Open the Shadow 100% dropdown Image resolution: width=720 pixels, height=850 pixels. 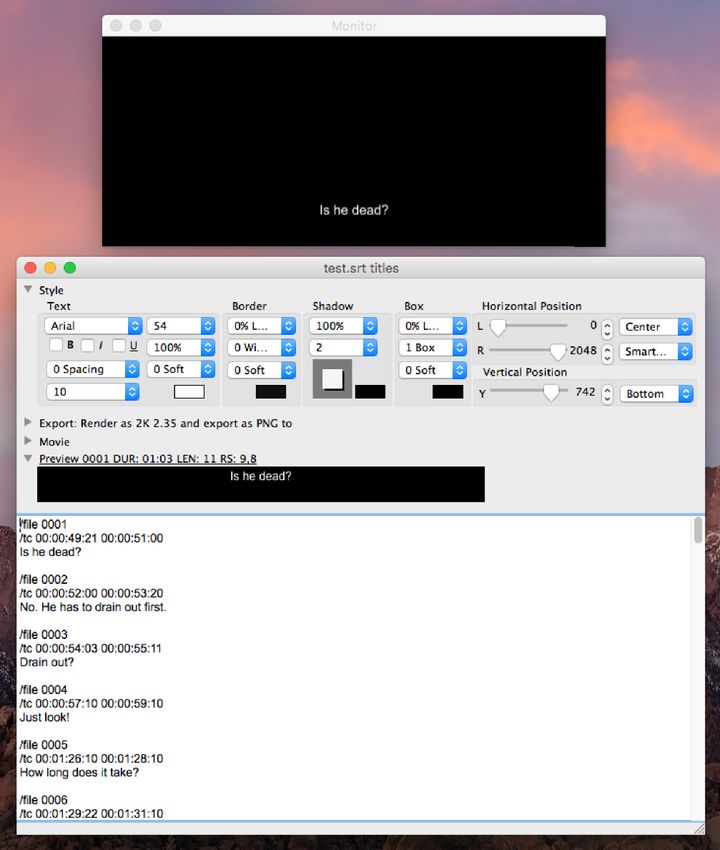pyautogui.click(x=343, y=326)
